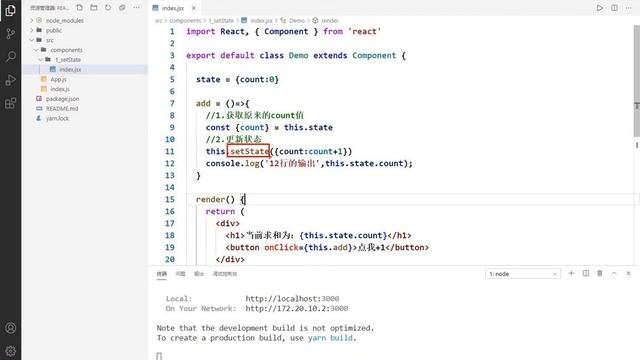This screenshot has width=640, height=360.
Task: Click the src breadcrumb segment
Action: point(158,20)
